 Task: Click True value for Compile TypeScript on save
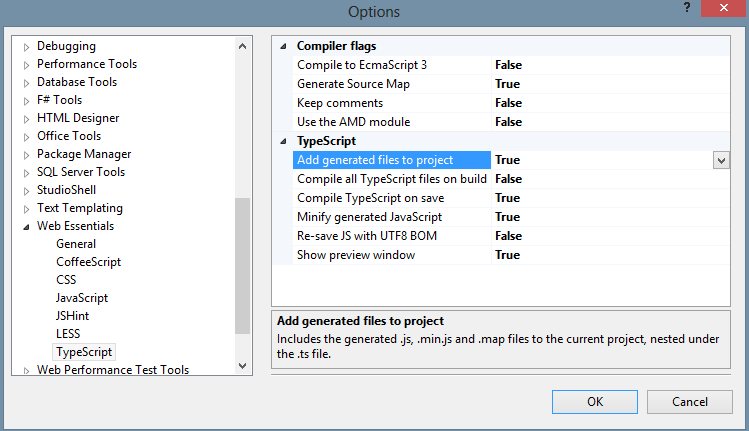point(507,198)
